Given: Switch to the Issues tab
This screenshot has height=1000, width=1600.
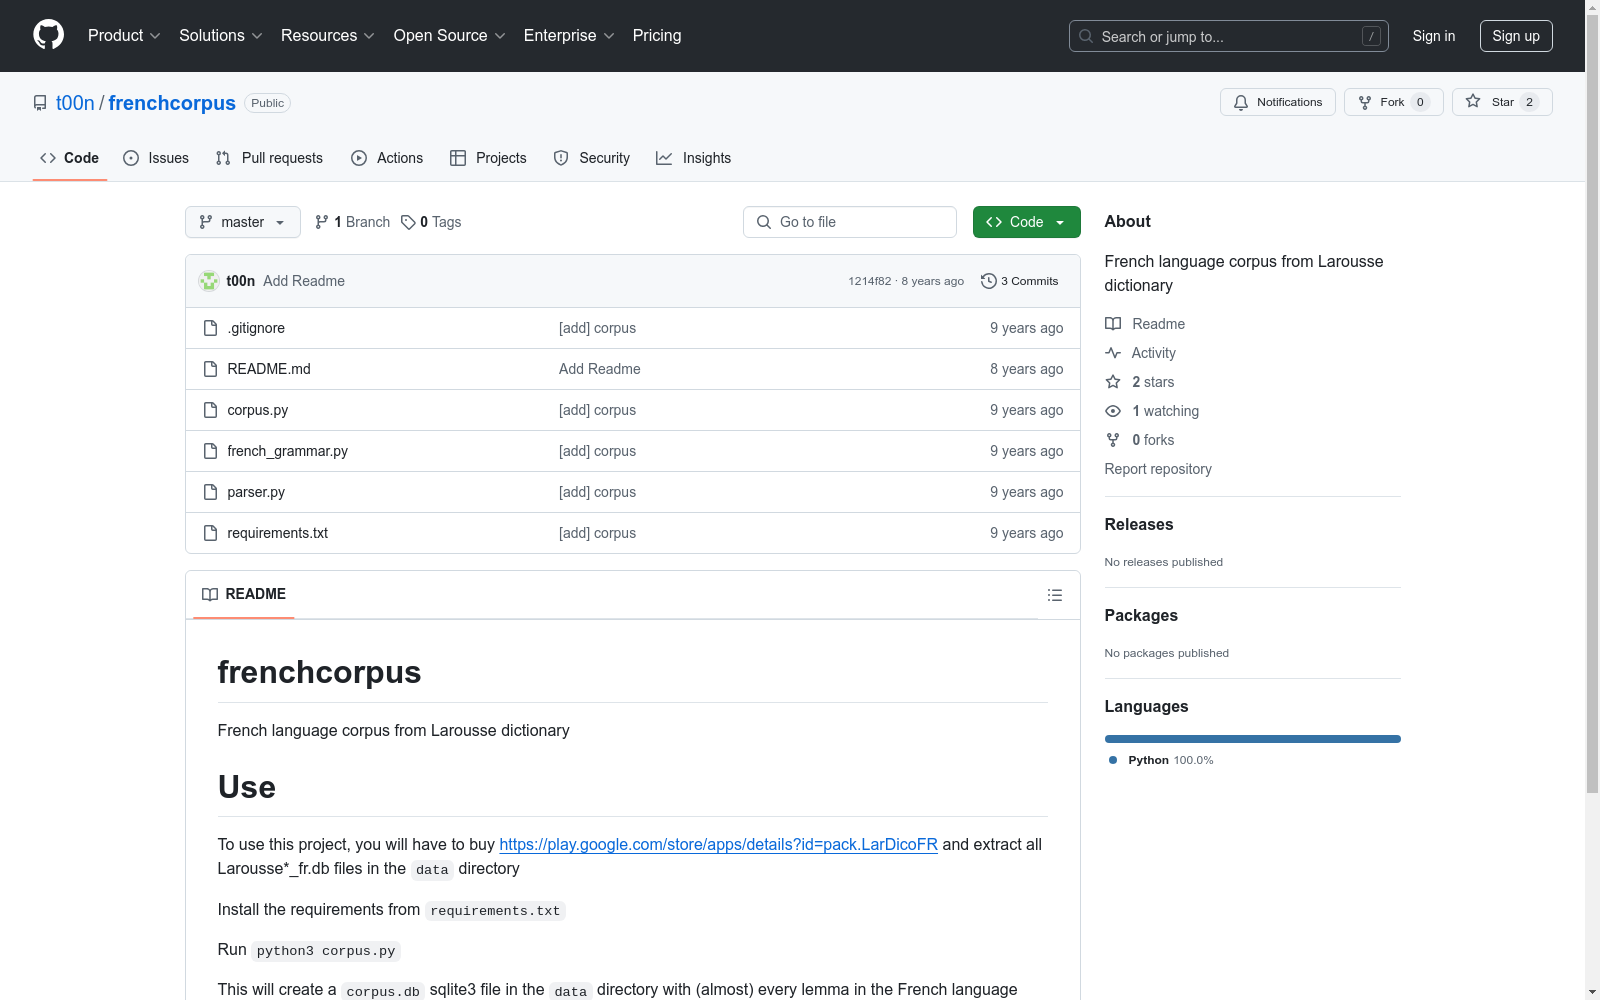Looking at the screenshot, I should pyautogui.click(x=156, y=158).
